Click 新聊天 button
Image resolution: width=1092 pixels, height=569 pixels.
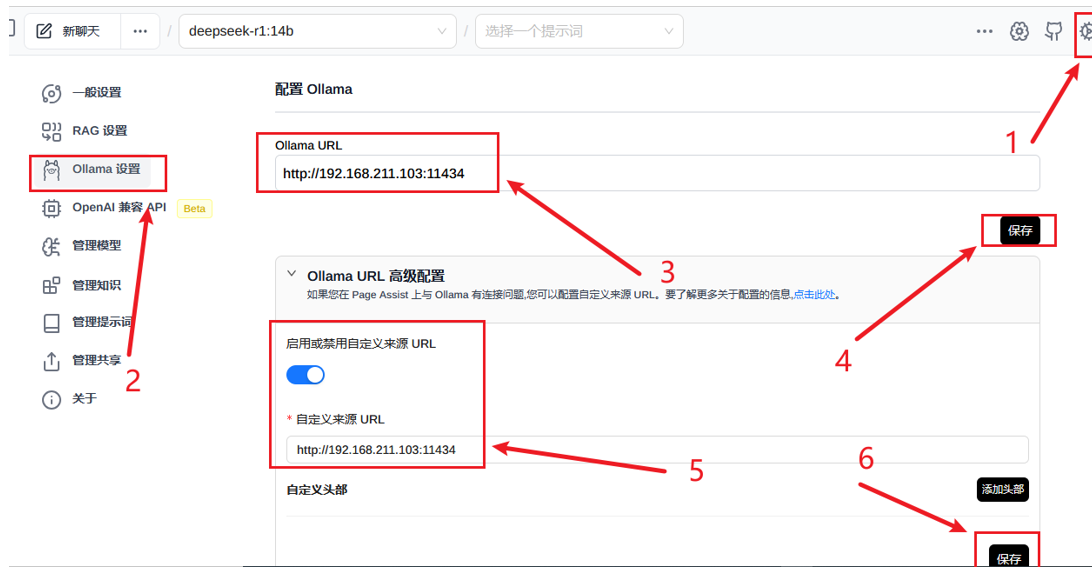[x=72, y=31]
